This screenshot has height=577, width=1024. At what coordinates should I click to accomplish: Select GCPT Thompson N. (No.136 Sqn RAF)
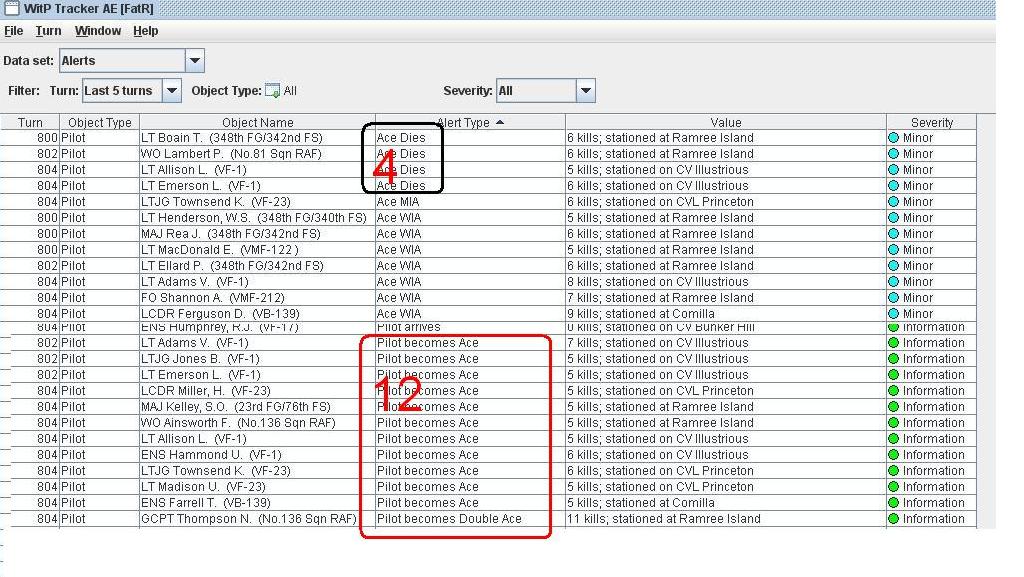pos(249,519)
